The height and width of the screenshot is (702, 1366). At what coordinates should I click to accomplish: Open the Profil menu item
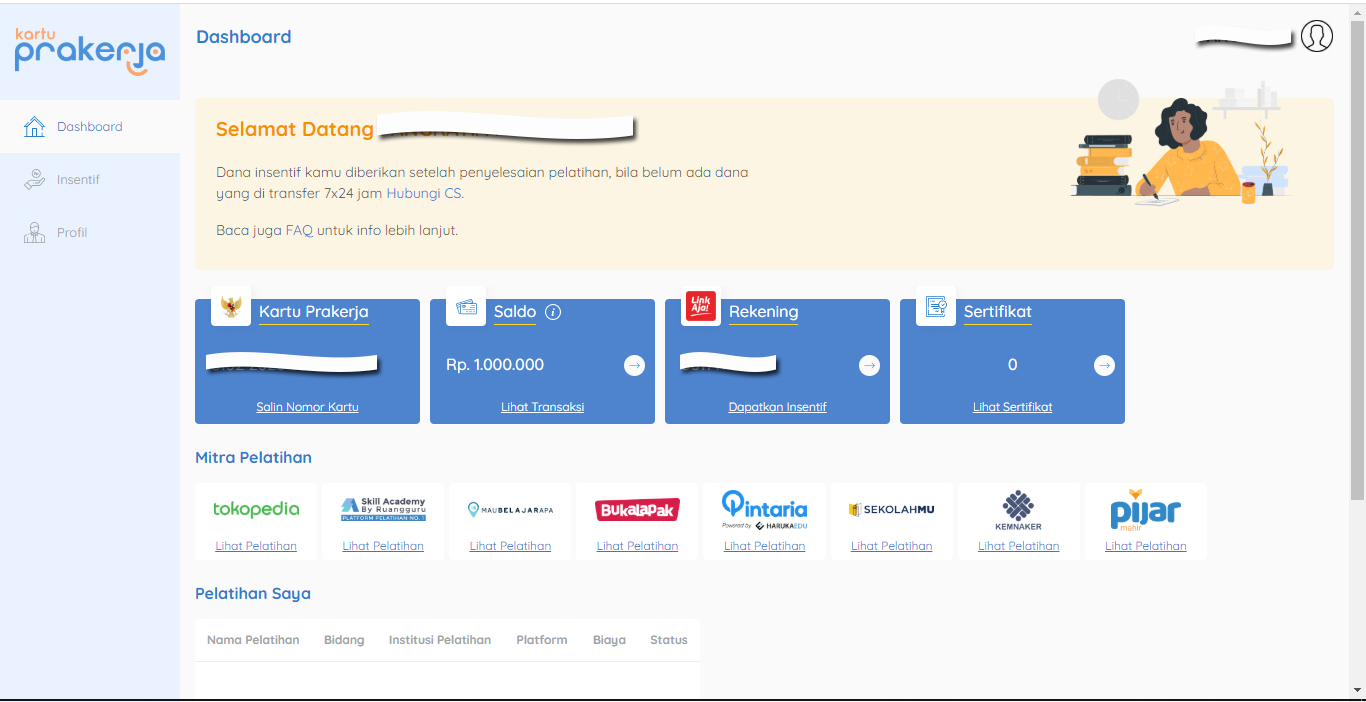pyautogui.click(x=90, y=233)
